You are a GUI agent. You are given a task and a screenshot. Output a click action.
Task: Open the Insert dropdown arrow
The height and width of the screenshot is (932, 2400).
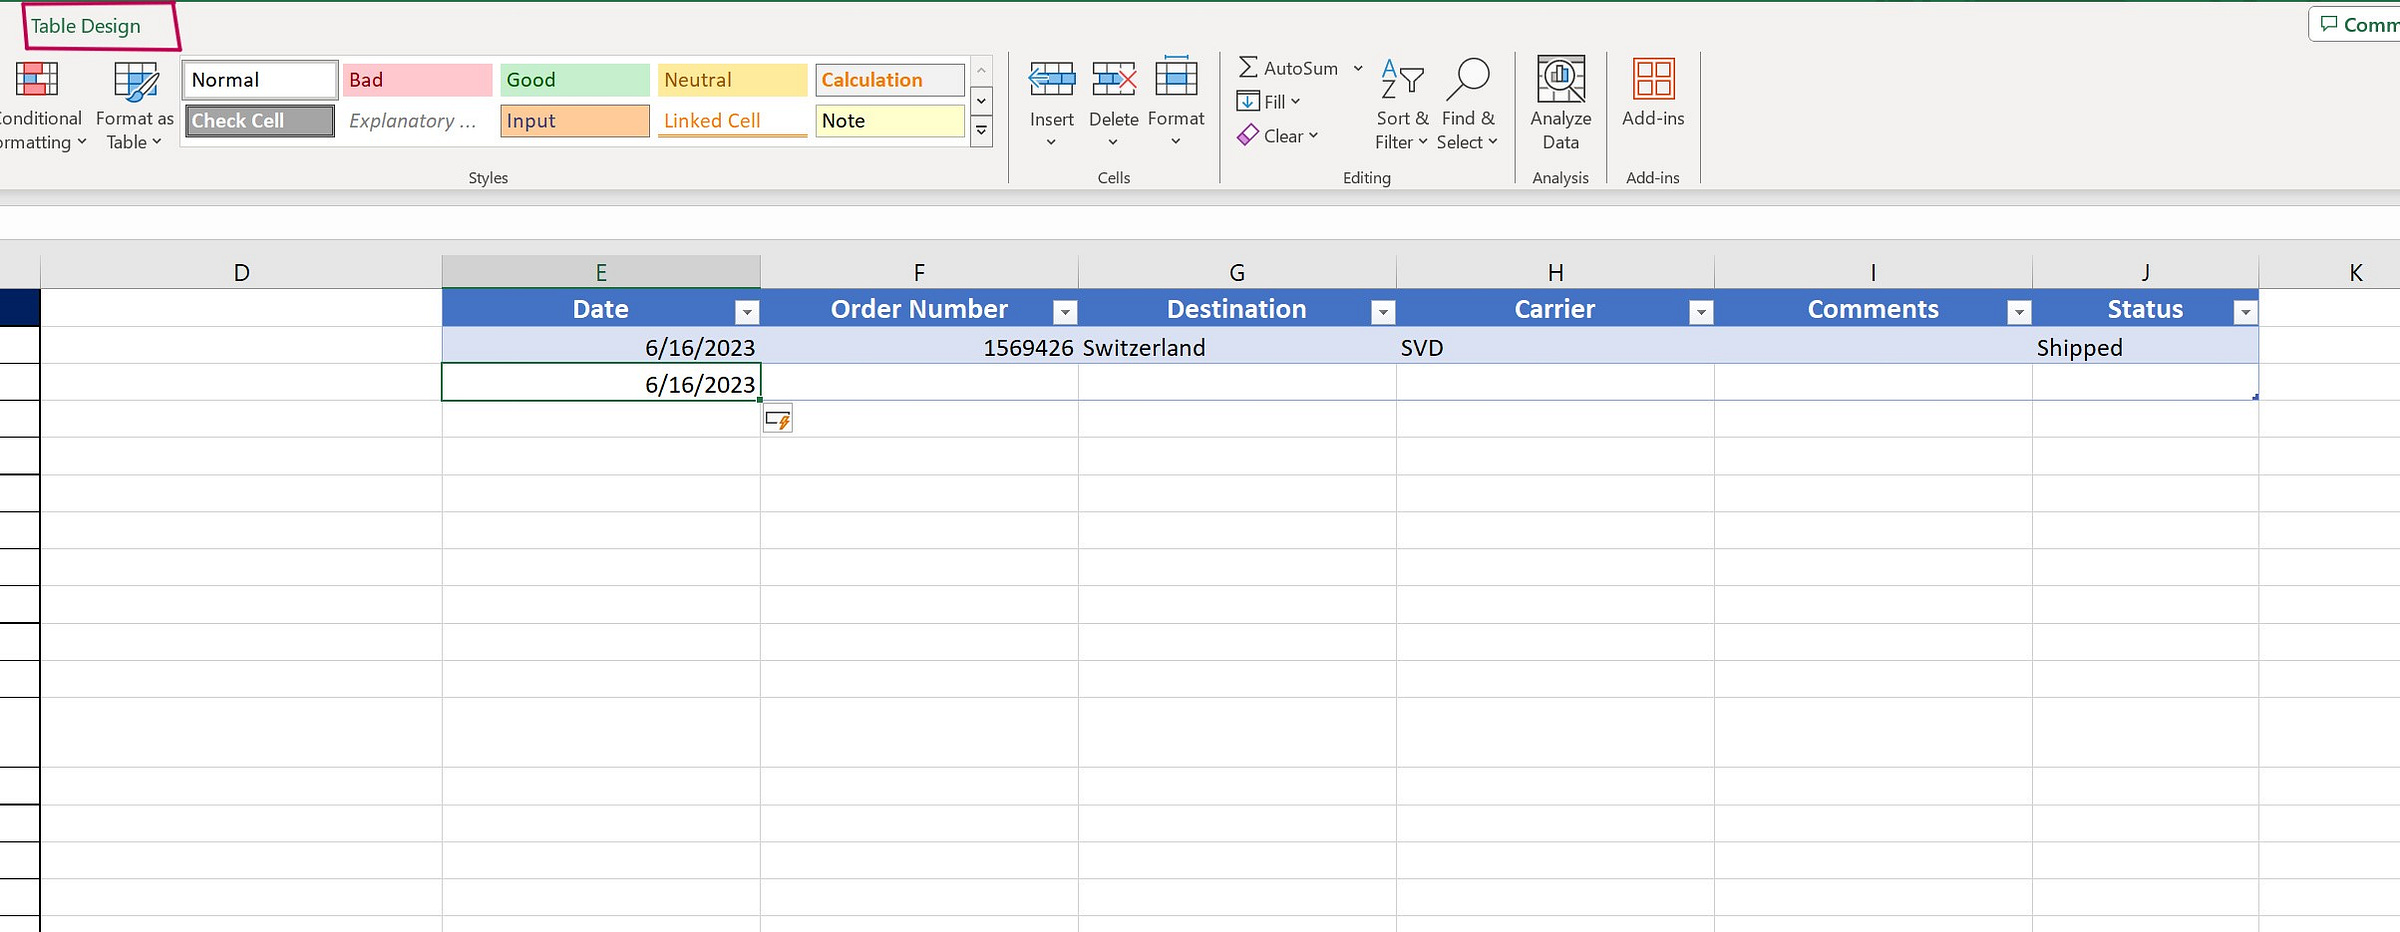(1051, 142)
